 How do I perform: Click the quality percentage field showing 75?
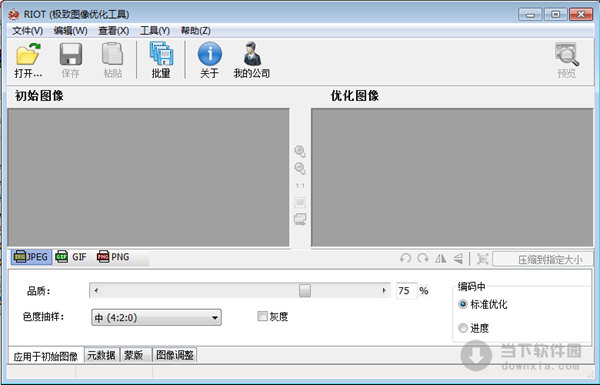pos(406,290)
